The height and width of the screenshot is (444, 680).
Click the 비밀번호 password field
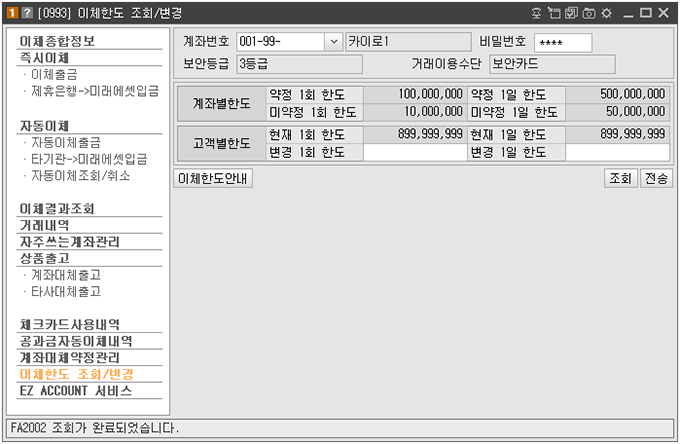click(563, 42)
